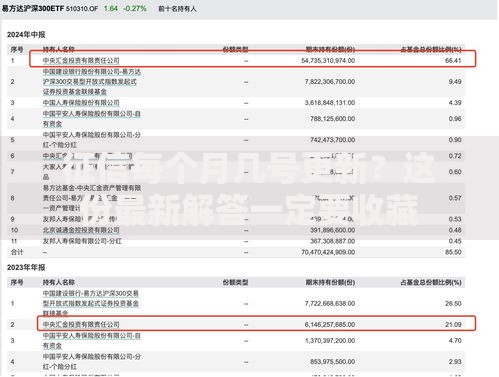Select ratio value 2.93

point(455,362)
